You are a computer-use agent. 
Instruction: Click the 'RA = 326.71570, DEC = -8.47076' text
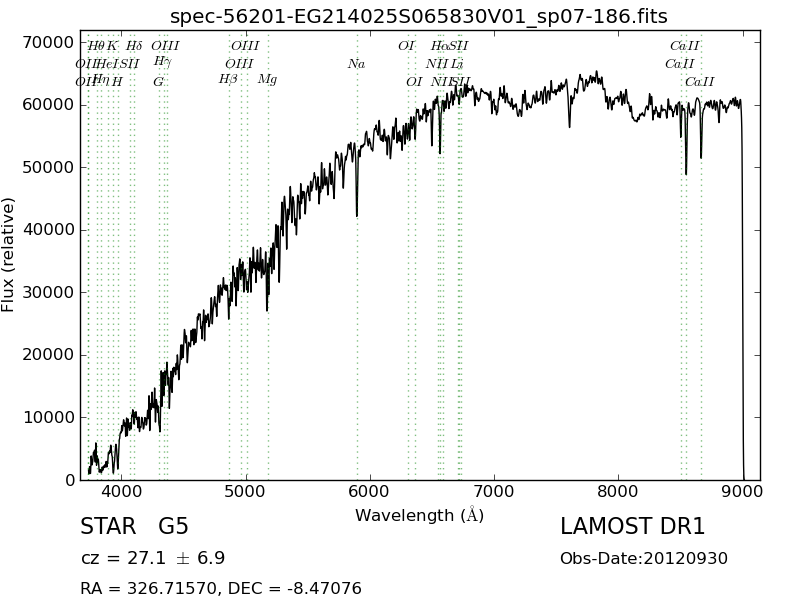tap(221, 588)
